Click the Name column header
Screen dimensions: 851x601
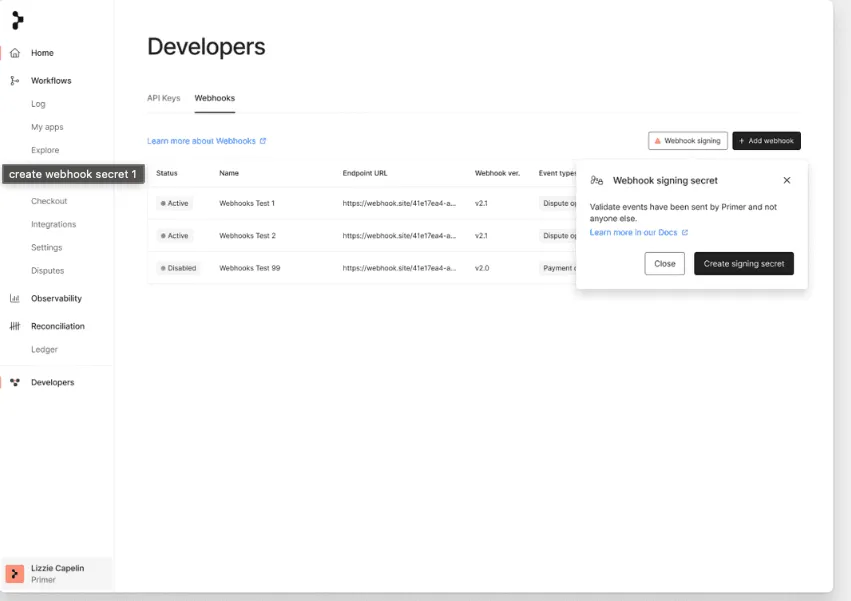[229, 173]
